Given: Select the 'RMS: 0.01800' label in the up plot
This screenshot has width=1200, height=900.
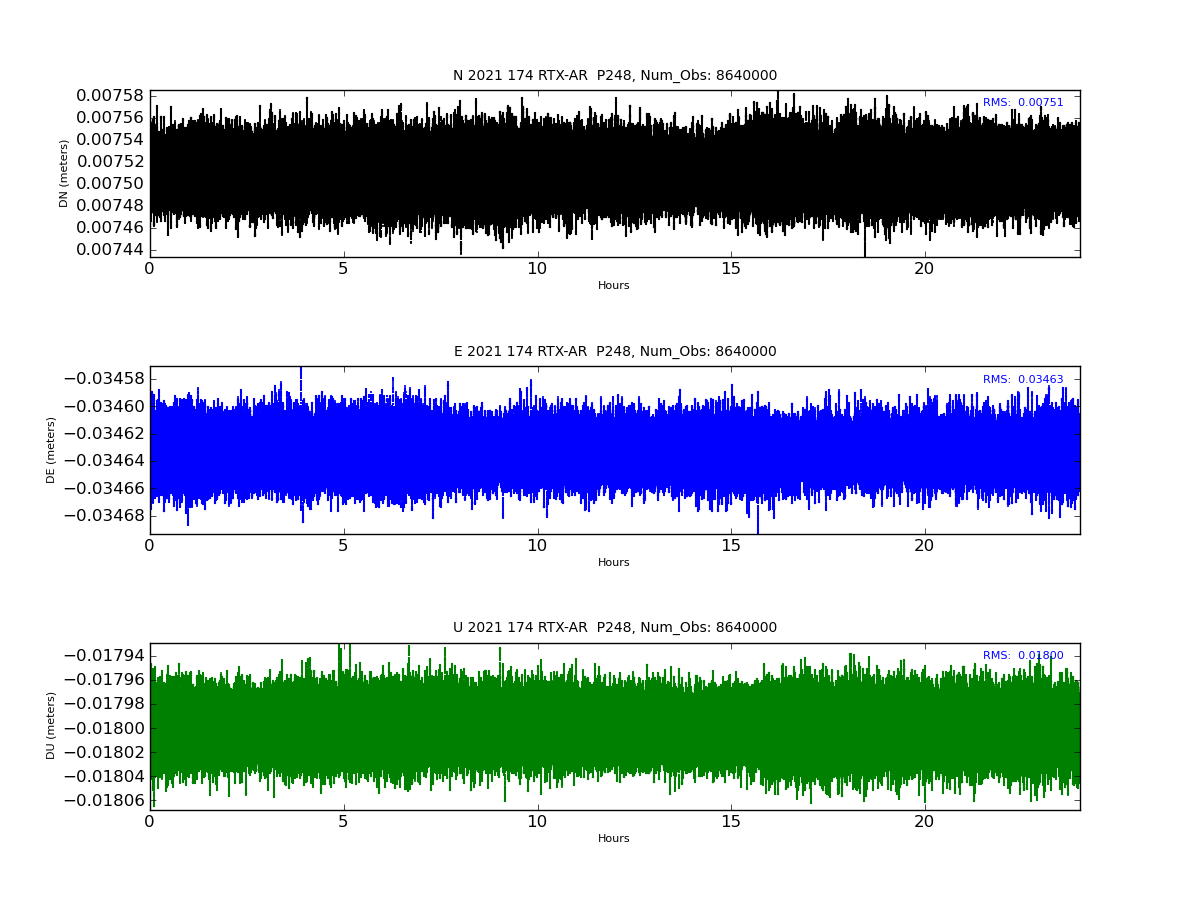Looking at the screenshot, I should pyautogui.click(x=1023, y=656).
